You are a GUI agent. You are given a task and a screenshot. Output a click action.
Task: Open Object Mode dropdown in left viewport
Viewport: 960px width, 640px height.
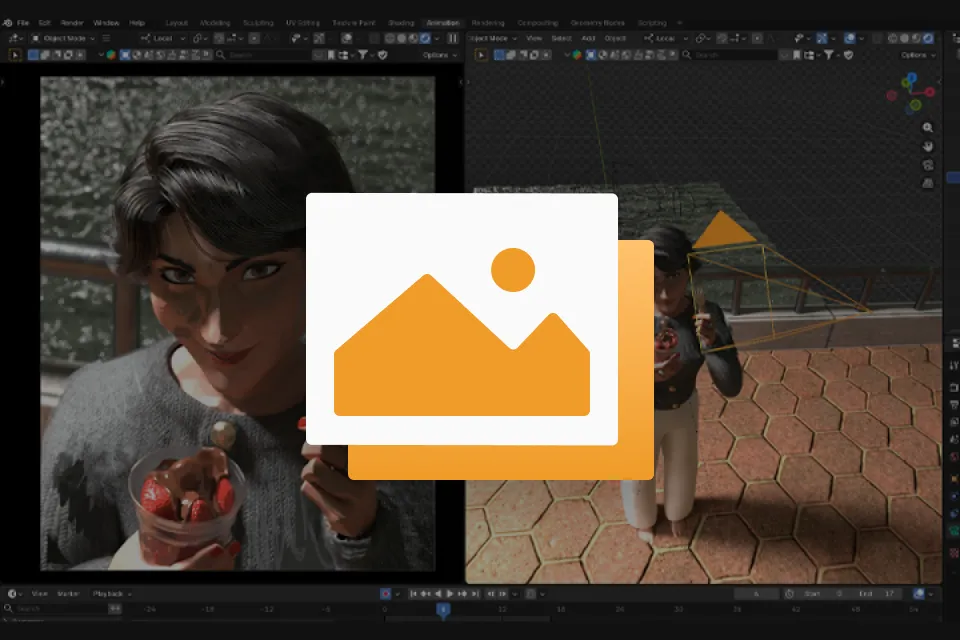[64, 38]
